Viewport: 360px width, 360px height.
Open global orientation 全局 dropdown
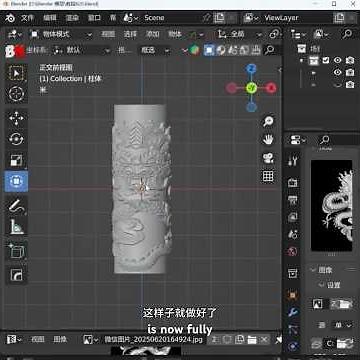pos(240,34)
